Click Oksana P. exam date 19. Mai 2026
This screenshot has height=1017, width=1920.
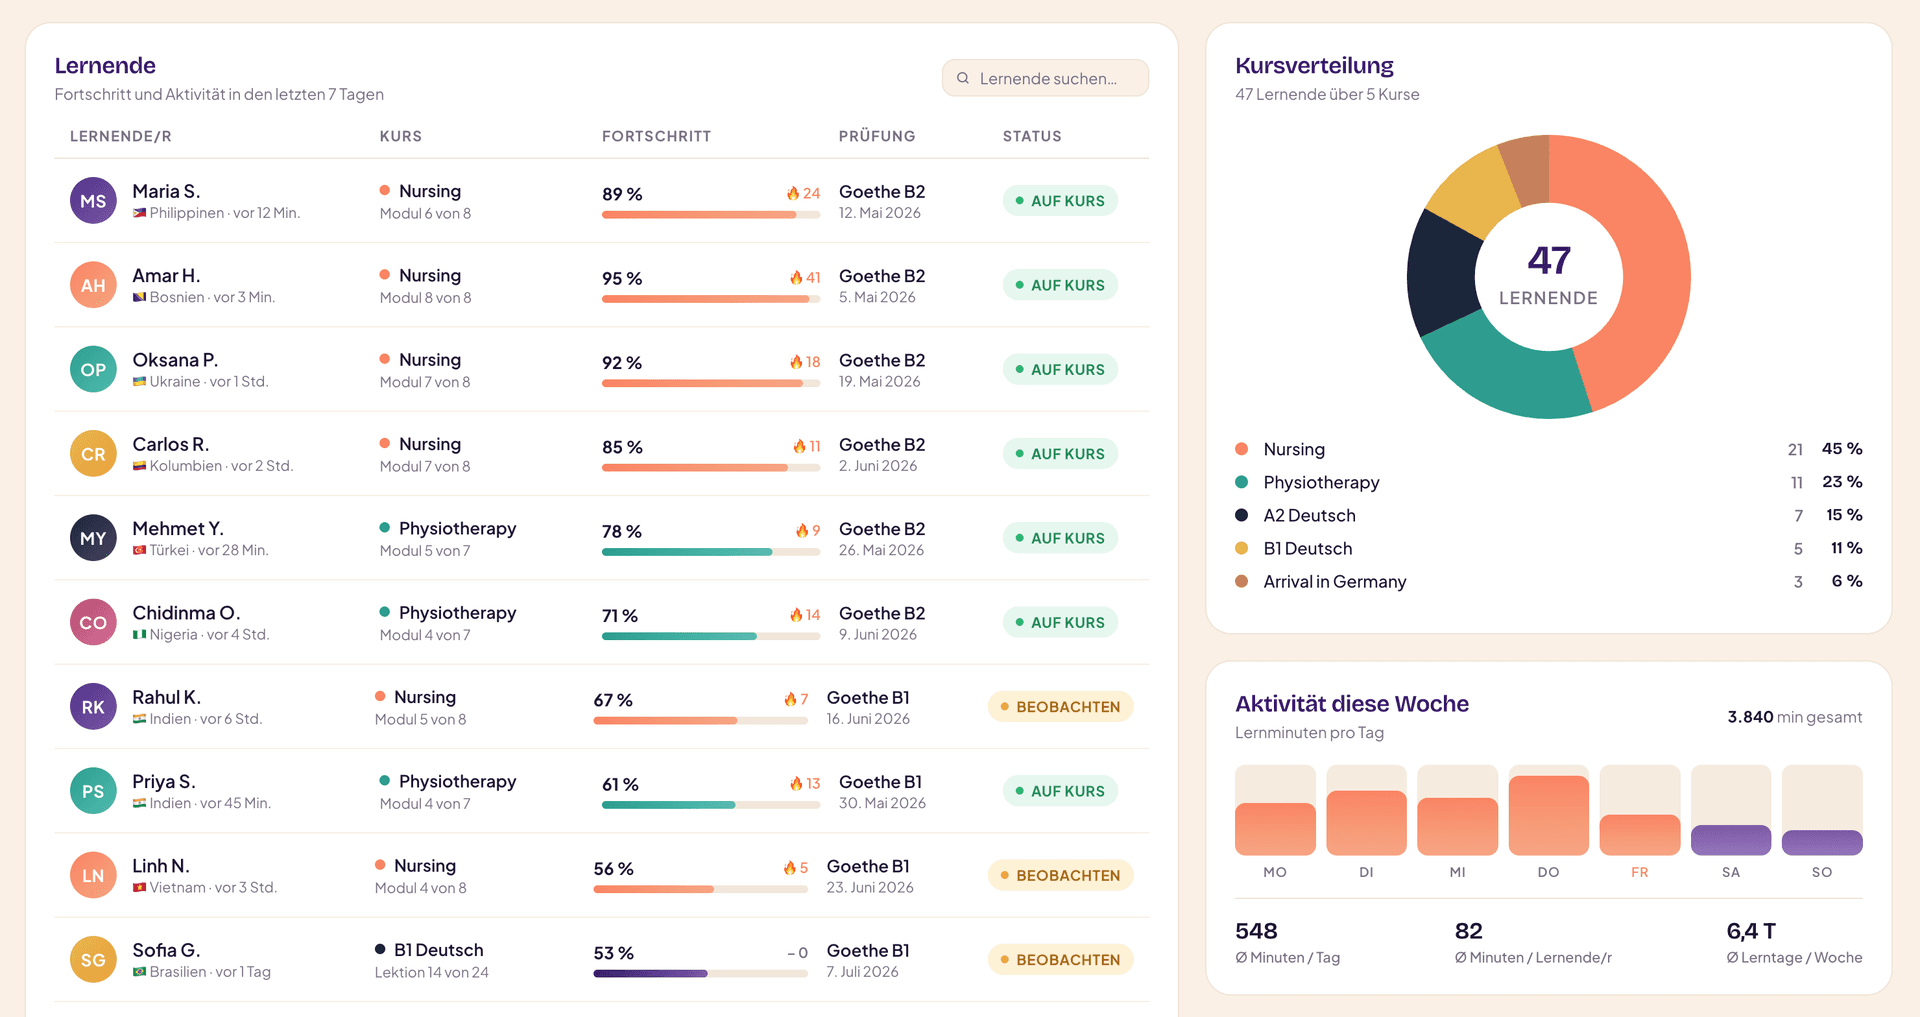pyautogui.click(x=880, y=382)
